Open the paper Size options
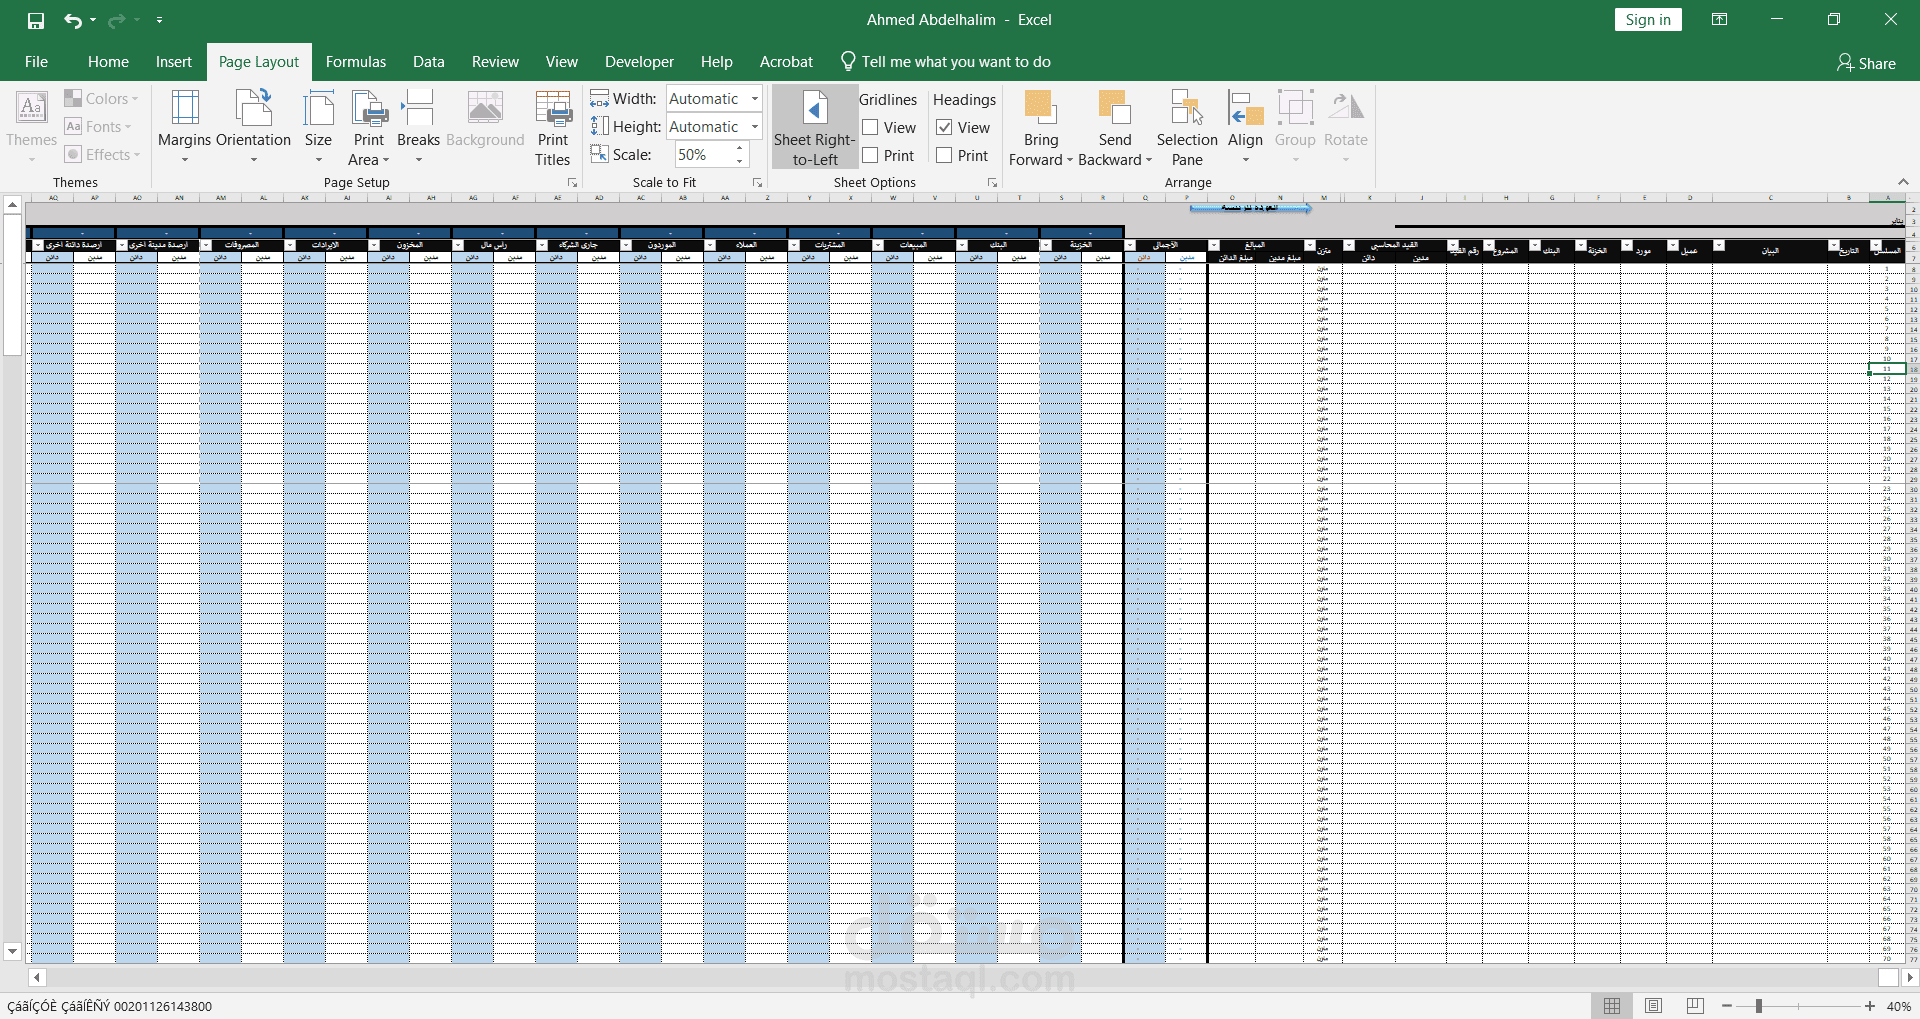This screenshot has width=1920, height=1019. 318,126
